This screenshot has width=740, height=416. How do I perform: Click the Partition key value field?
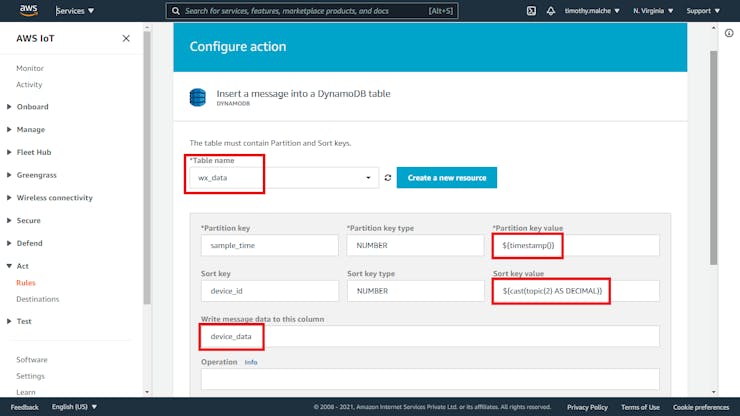[x=576, y=246]
